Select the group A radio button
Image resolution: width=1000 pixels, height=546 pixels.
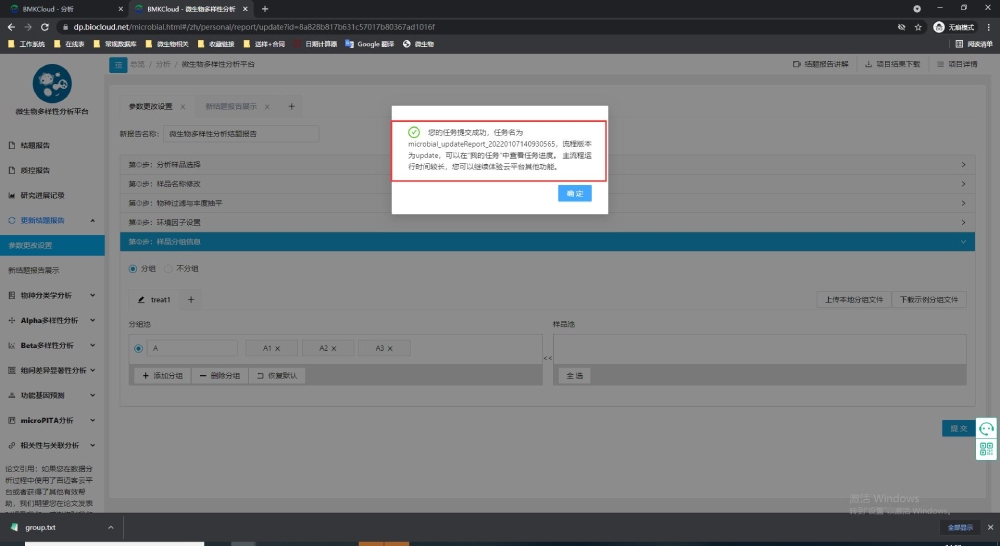pyautogui.click(x=138, y=348)
